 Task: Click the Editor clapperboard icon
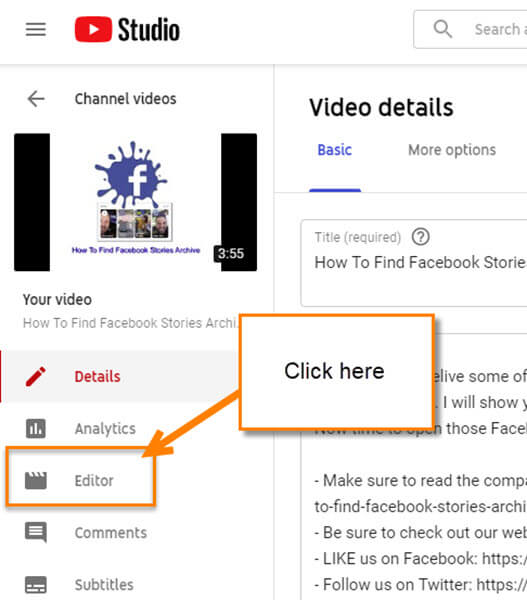click(x=36, y=480)
